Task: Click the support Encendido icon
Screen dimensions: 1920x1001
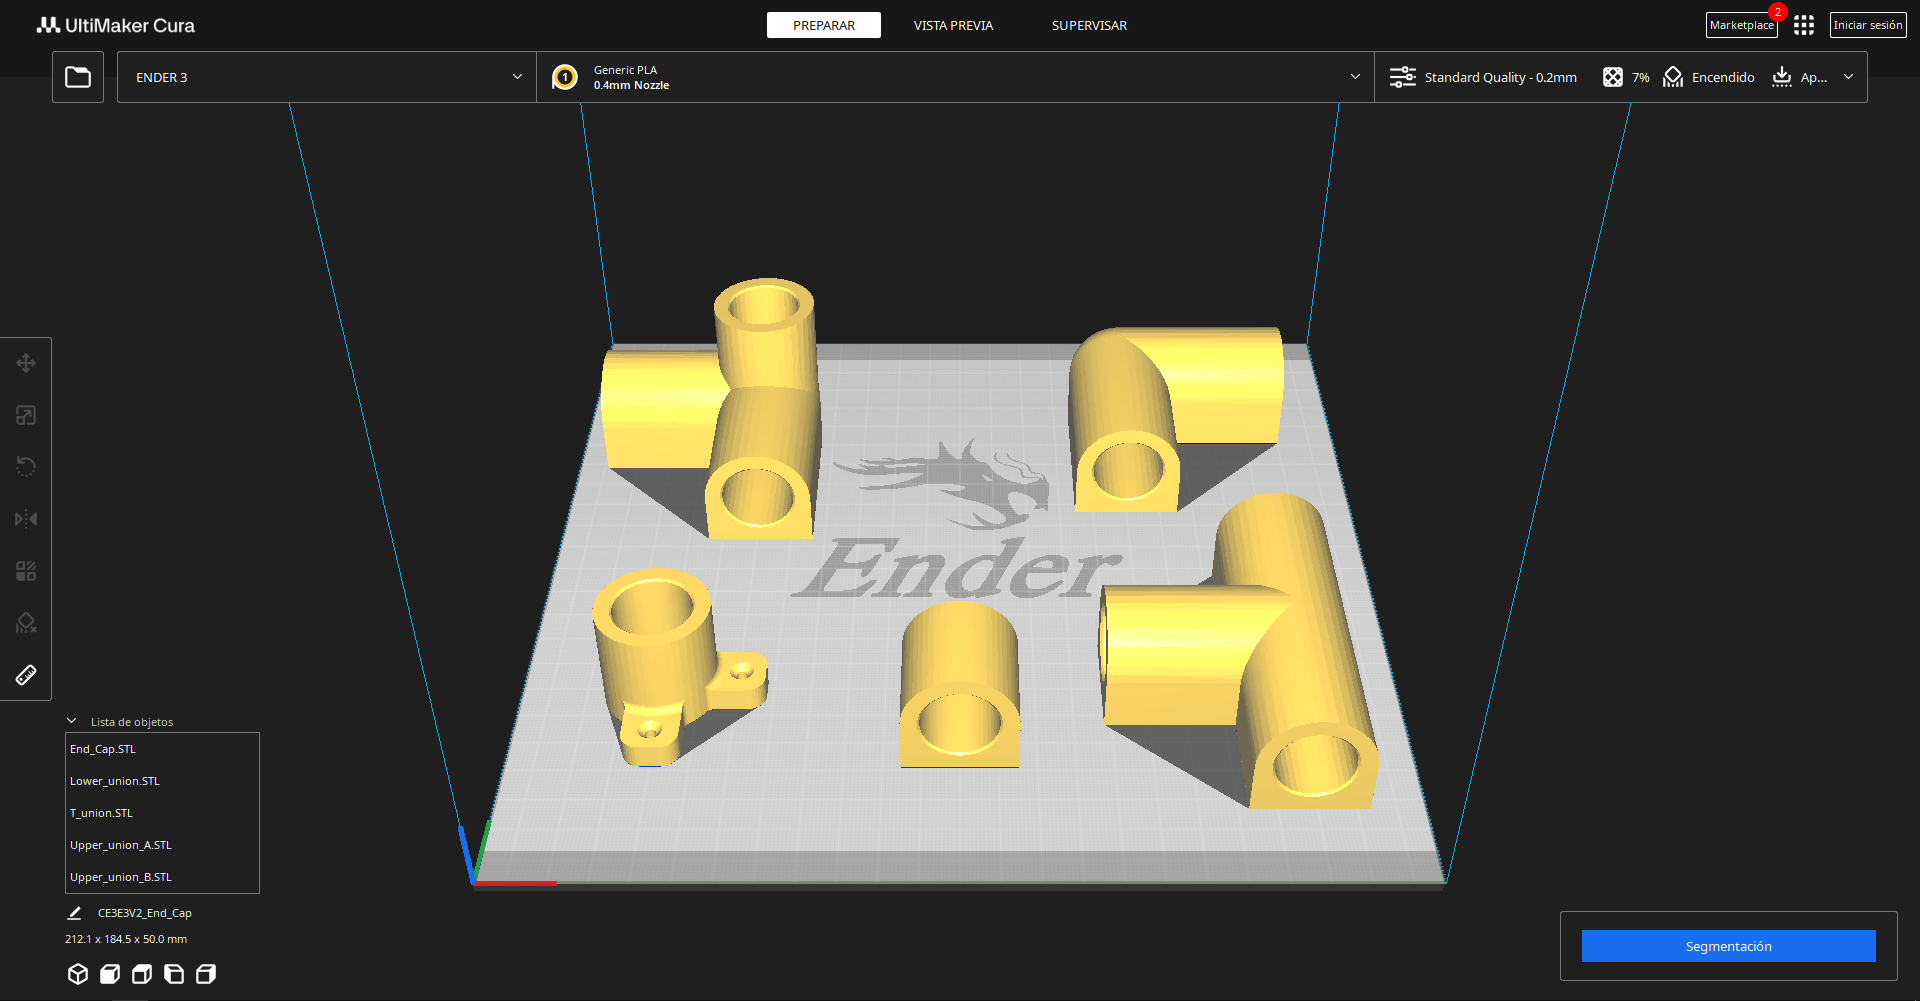Action: coord(1673,77)
